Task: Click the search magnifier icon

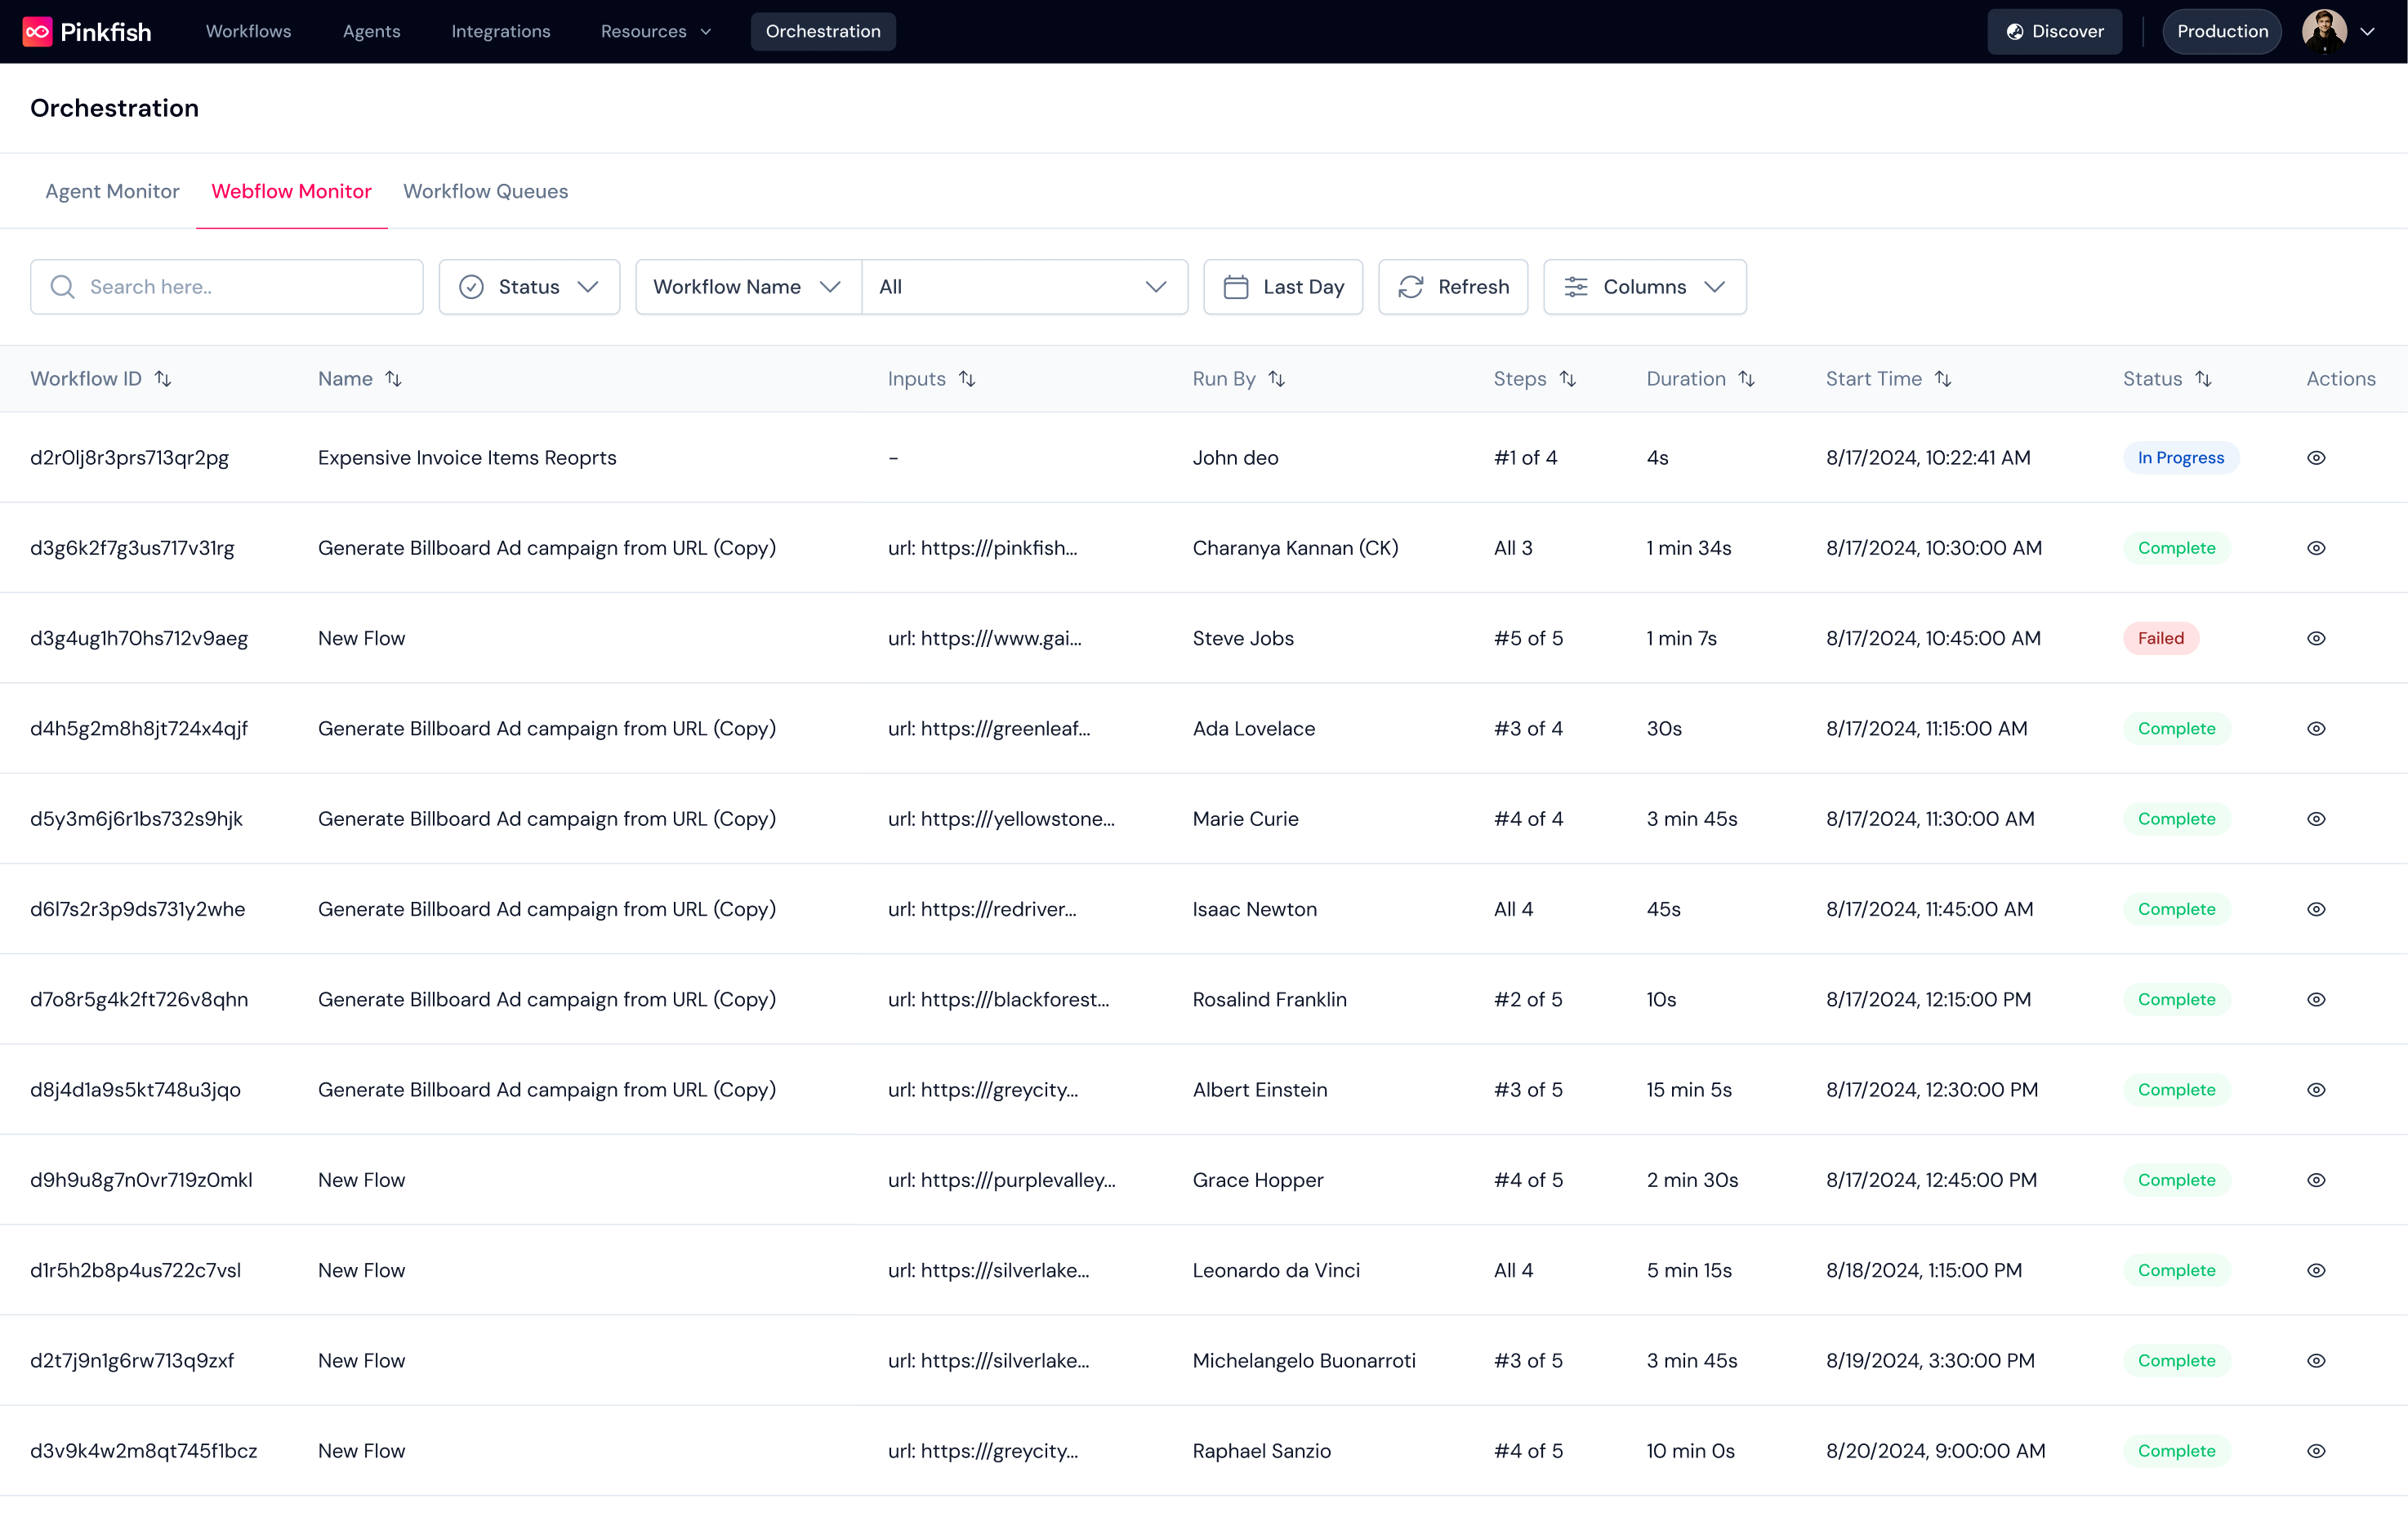Action: tap(62, 287)
